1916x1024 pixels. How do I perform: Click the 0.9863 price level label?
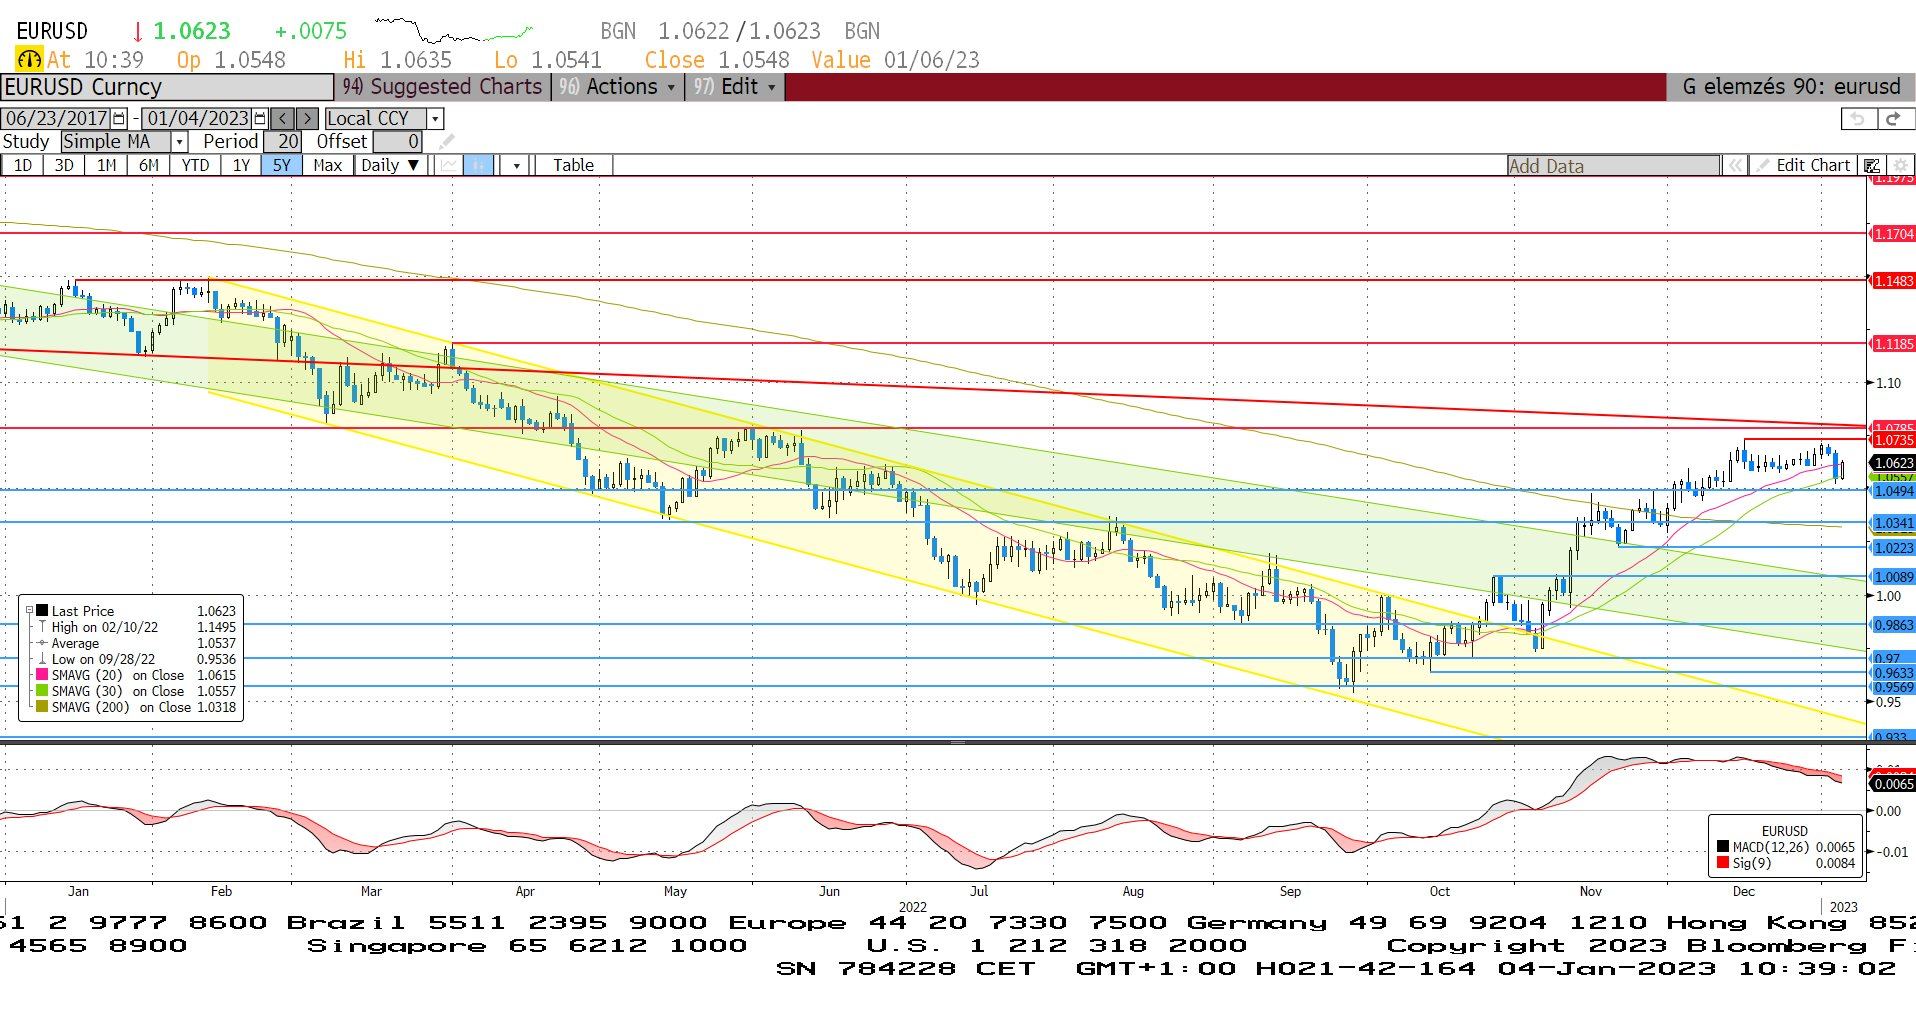click(x=1893, y=625)
